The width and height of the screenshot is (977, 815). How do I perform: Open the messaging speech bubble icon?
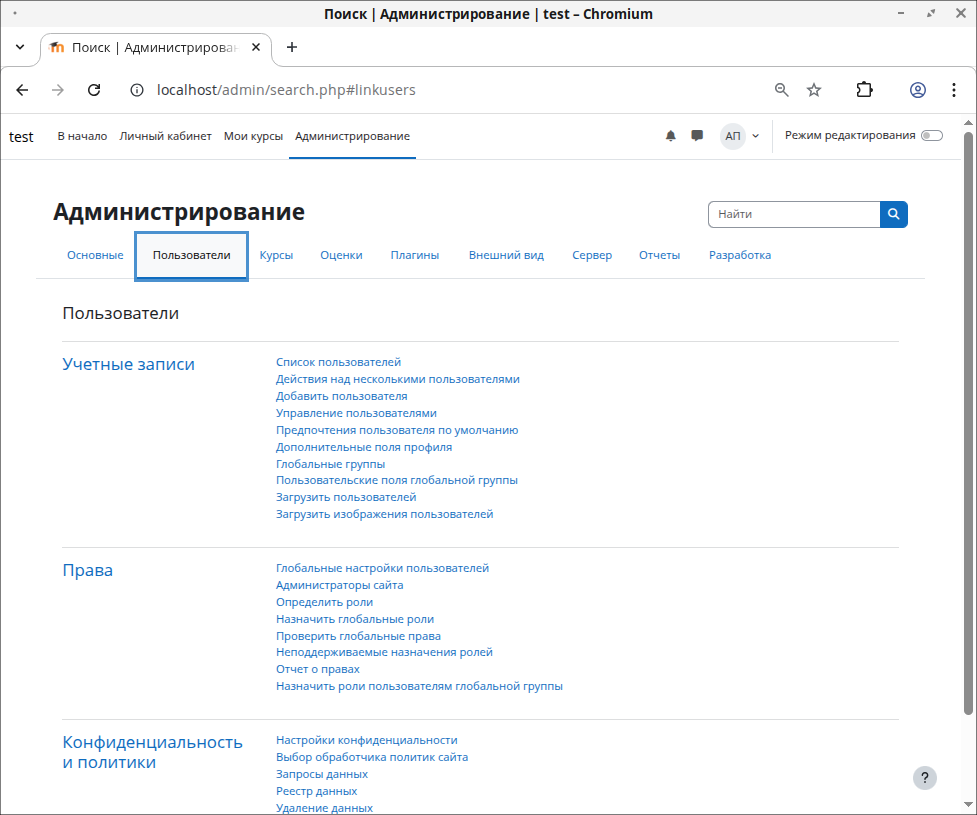click(x=697, y=136)
